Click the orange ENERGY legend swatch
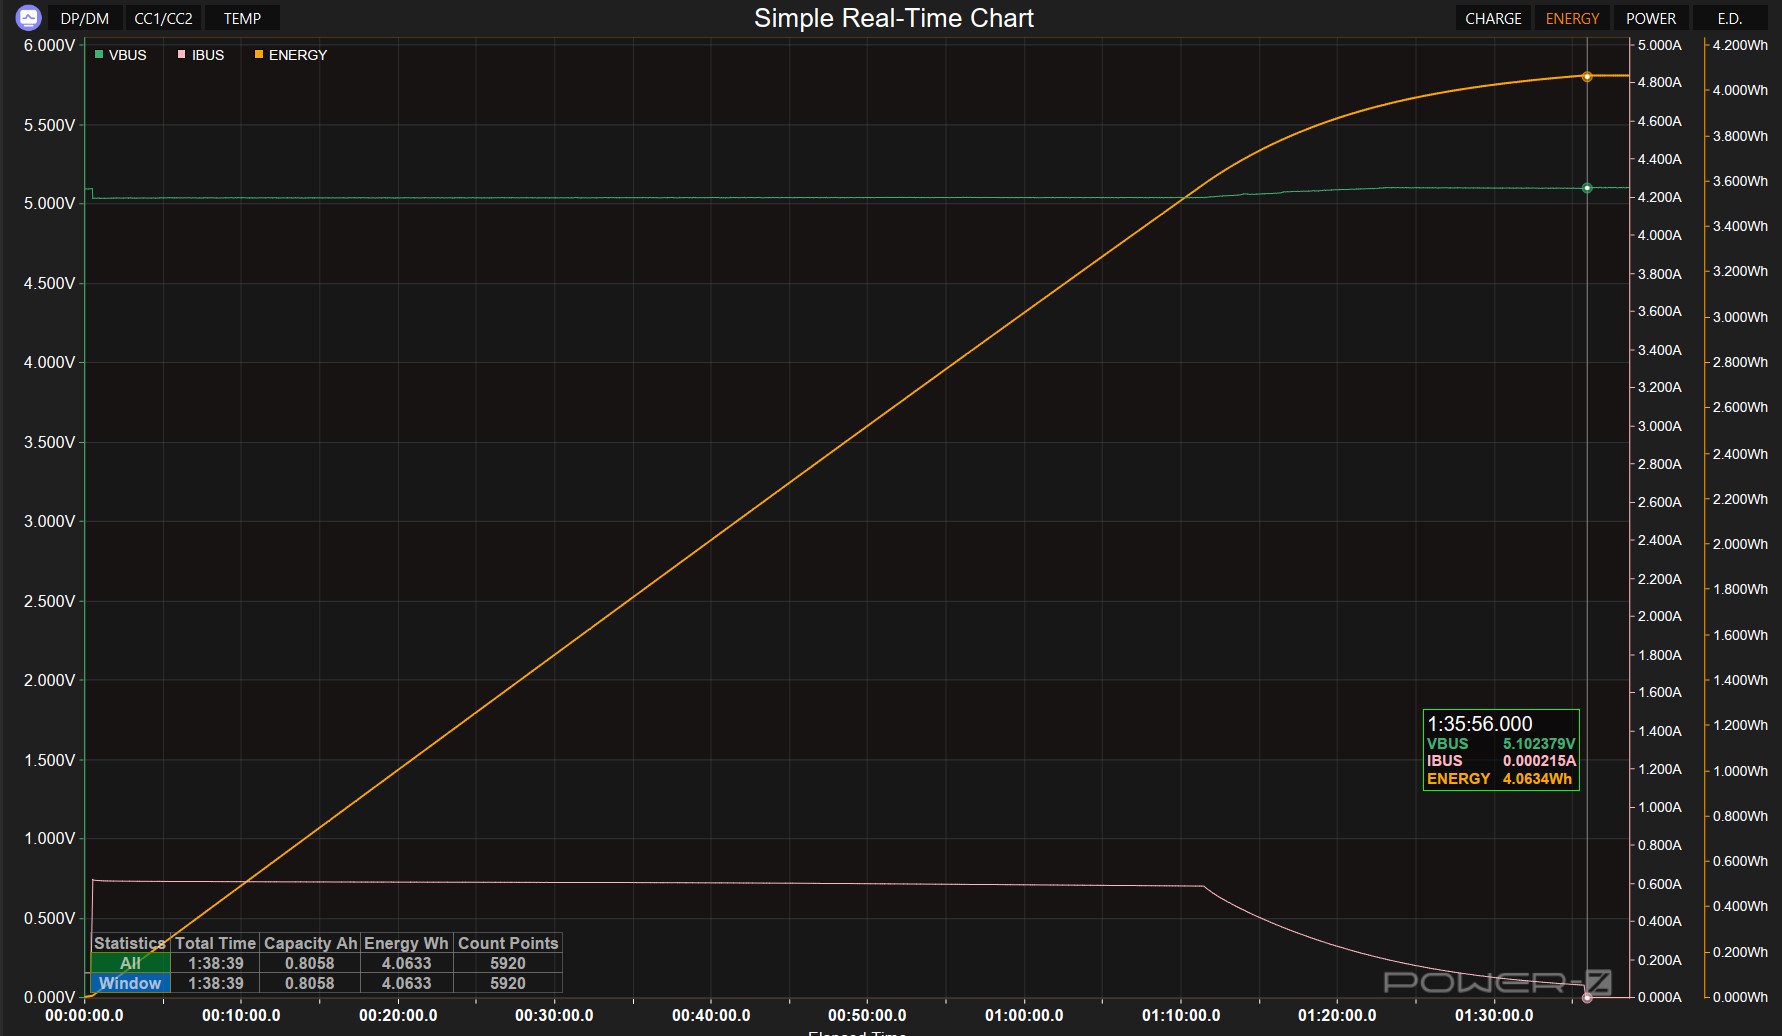This screenshot has width=1782, height=1036. pos(259,55)
